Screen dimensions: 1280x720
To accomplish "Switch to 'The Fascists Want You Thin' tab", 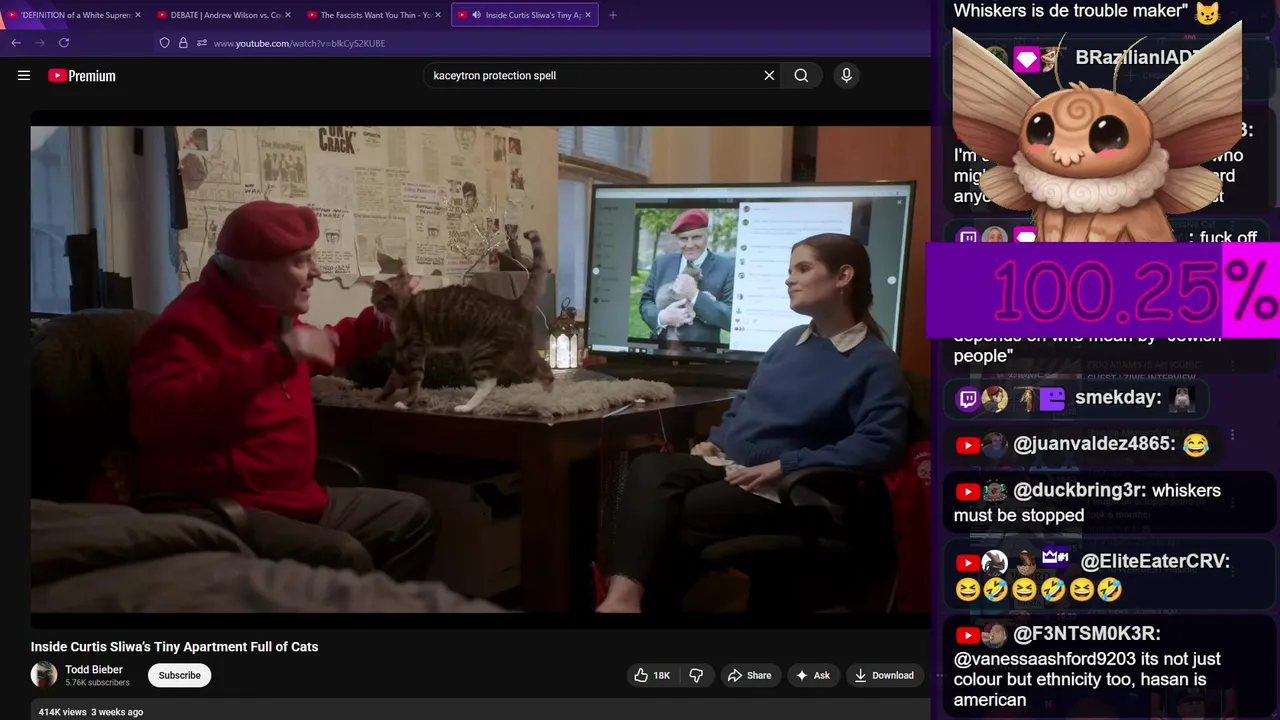I will pos(372,15).
